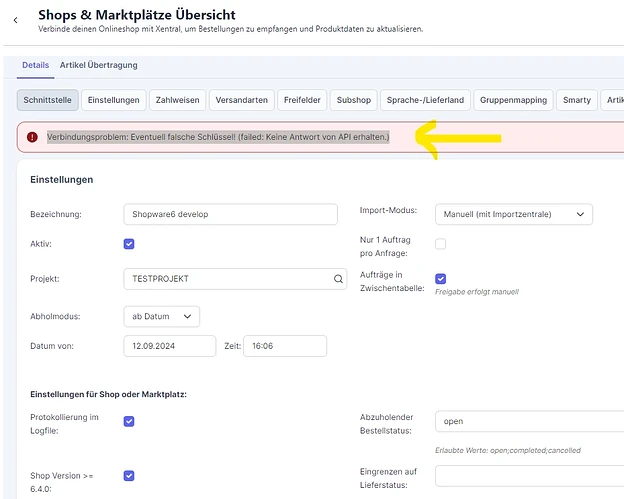Click the Zeit field showing 16:06
Image resolution: width=624 pixels, height=499 pixels.
point(285,346)
